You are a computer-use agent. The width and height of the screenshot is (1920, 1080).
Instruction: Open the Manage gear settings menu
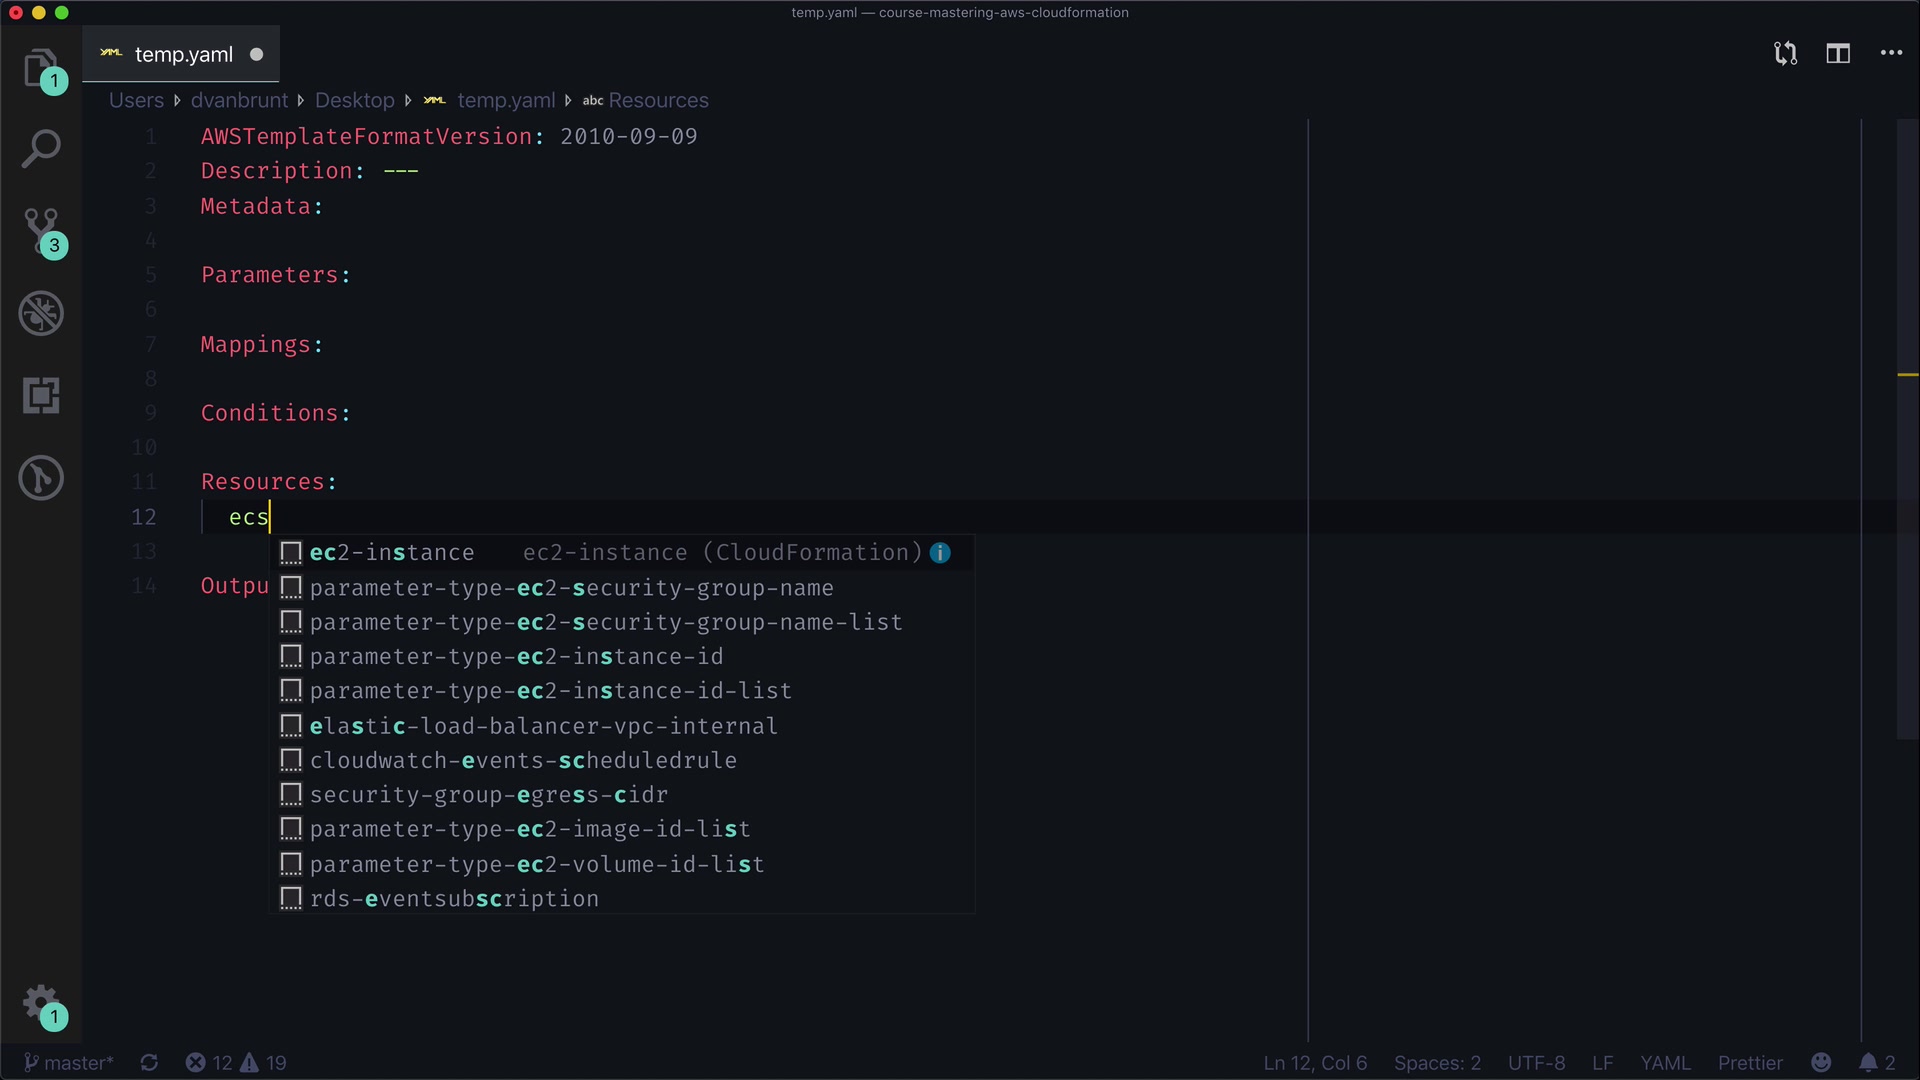click(x=41, y=1002)
